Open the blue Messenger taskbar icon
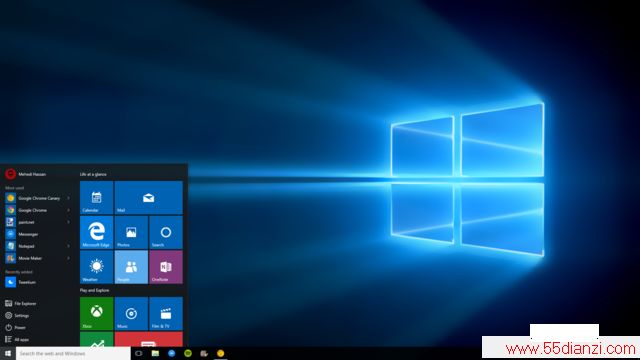 pyautogui.click(x=171, y=353)
